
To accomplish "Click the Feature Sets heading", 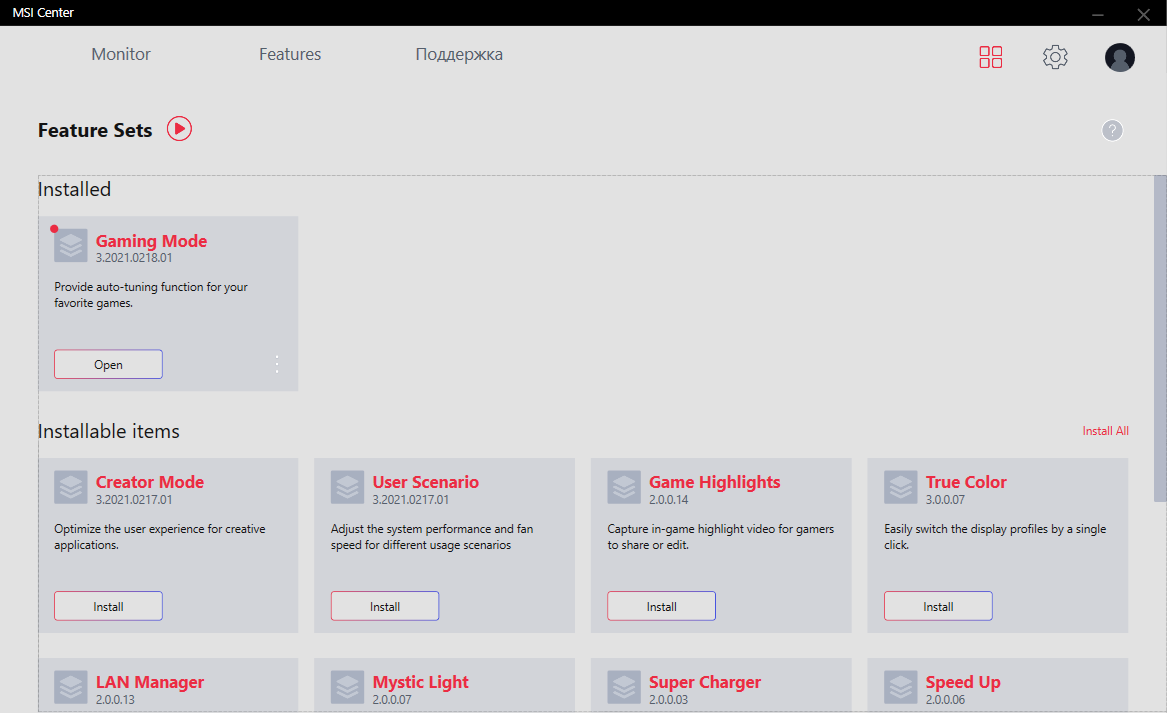I will pyautogui.click(x=95, y=130).
